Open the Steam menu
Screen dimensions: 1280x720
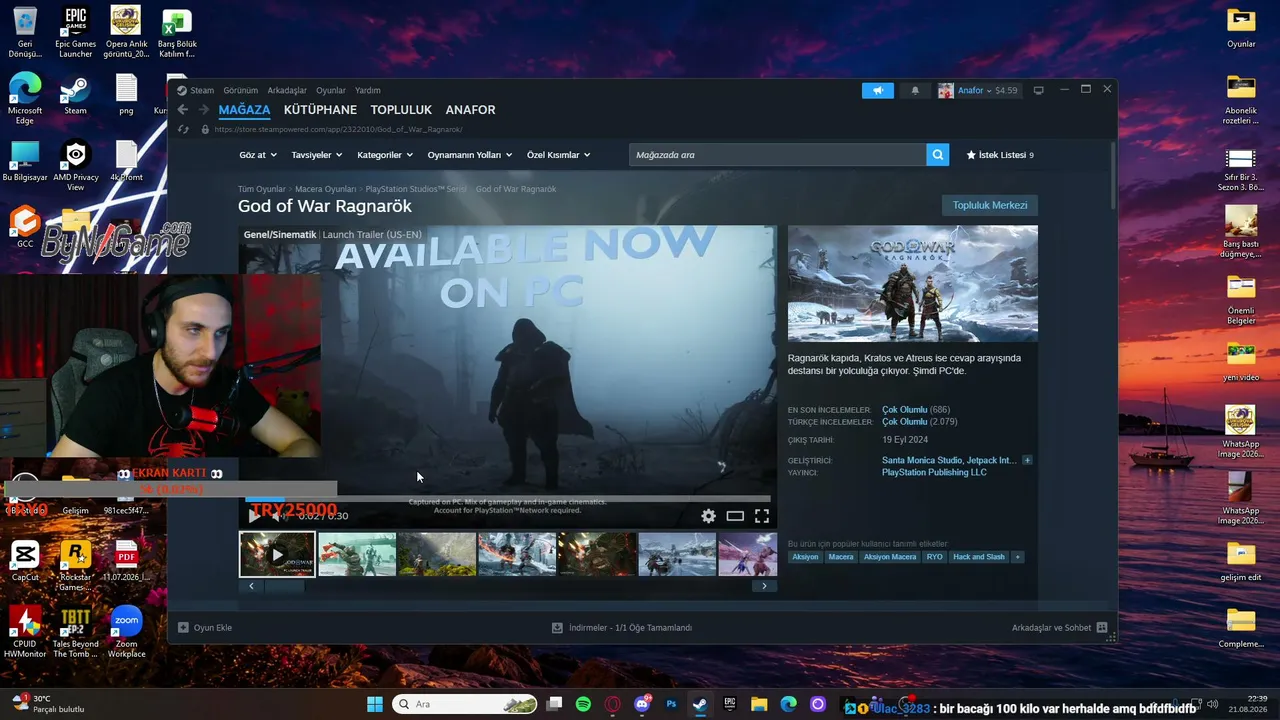click(x=202, y=90)
